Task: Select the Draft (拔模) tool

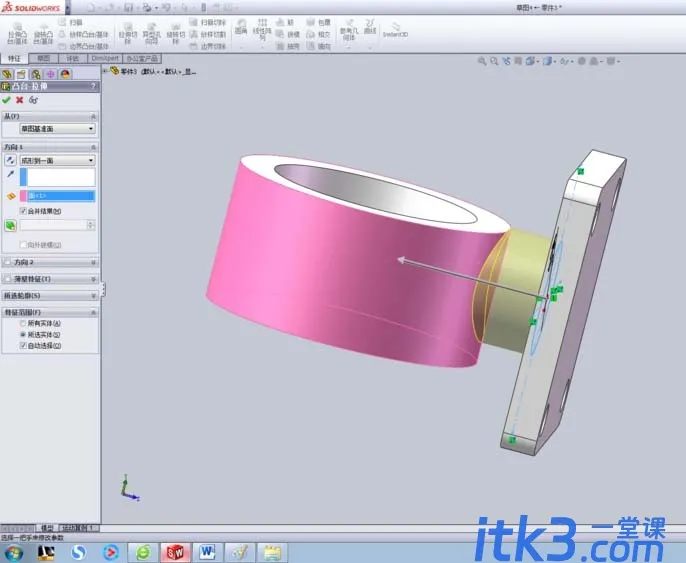Action: coord(288,34)
